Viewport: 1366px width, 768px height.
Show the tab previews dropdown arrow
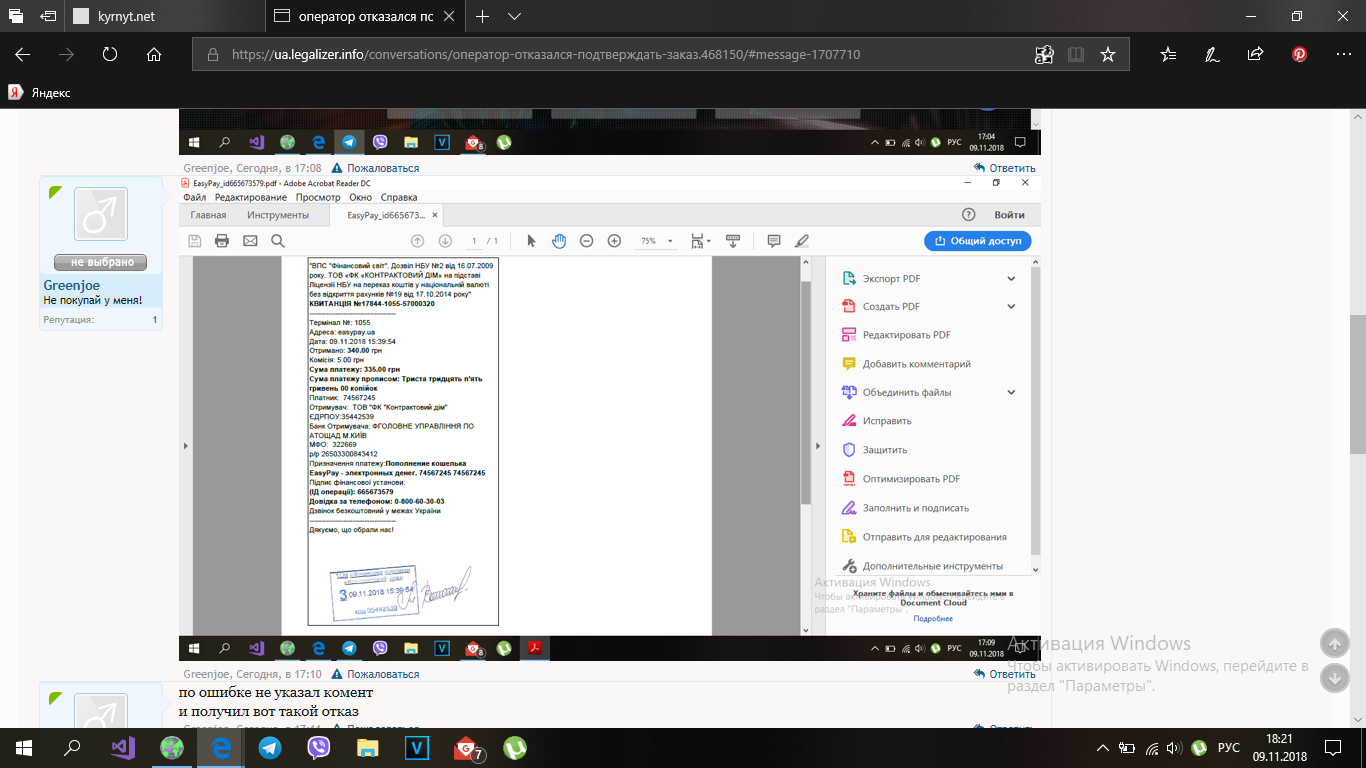coord(514,17)
